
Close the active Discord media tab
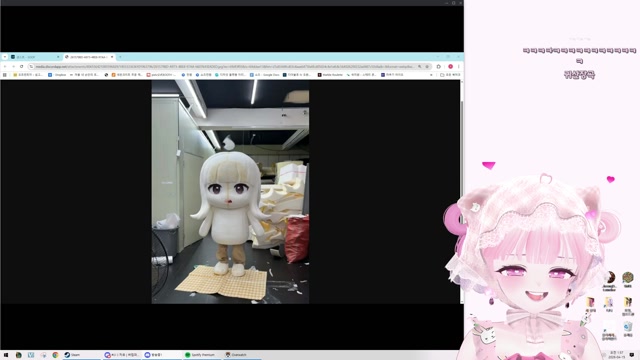112,57
